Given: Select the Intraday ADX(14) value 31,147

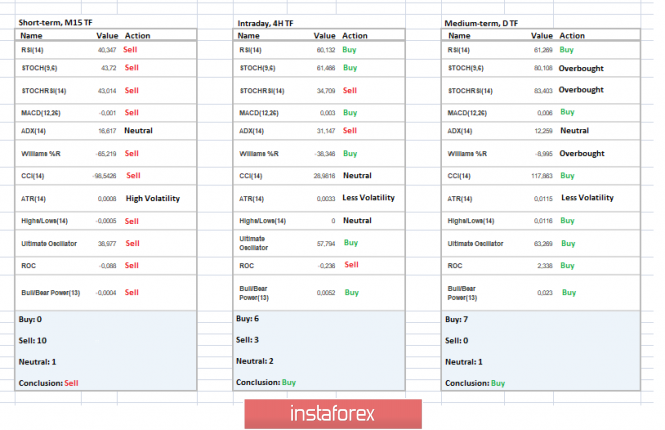Looking at the screenshot, I should (324, 130).
